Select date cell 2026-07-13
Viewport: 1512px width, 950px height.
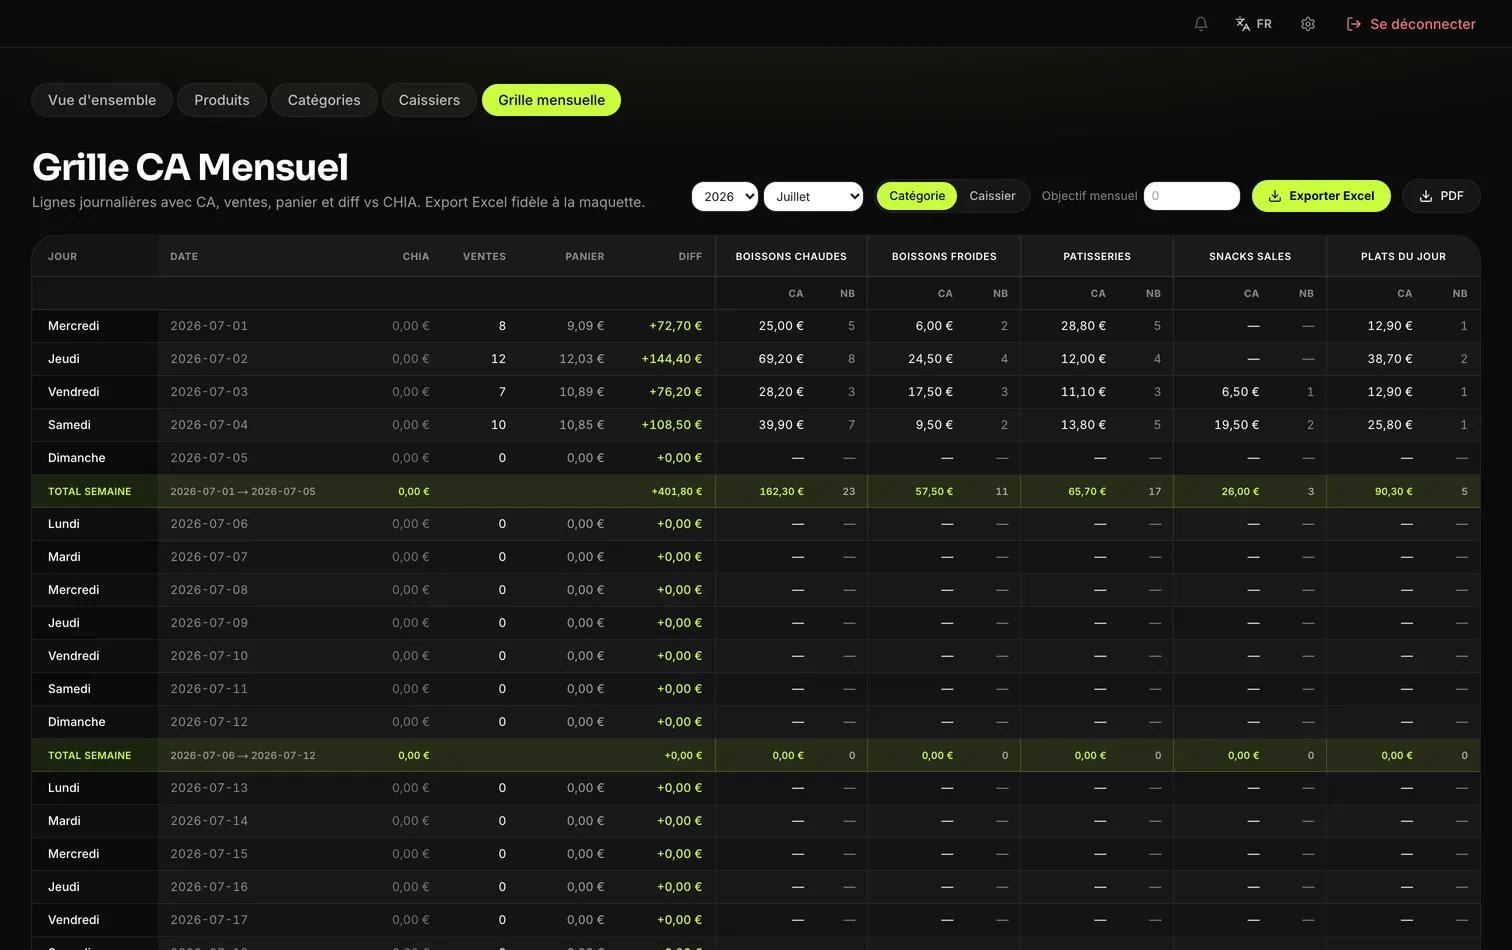pos(209,788)
